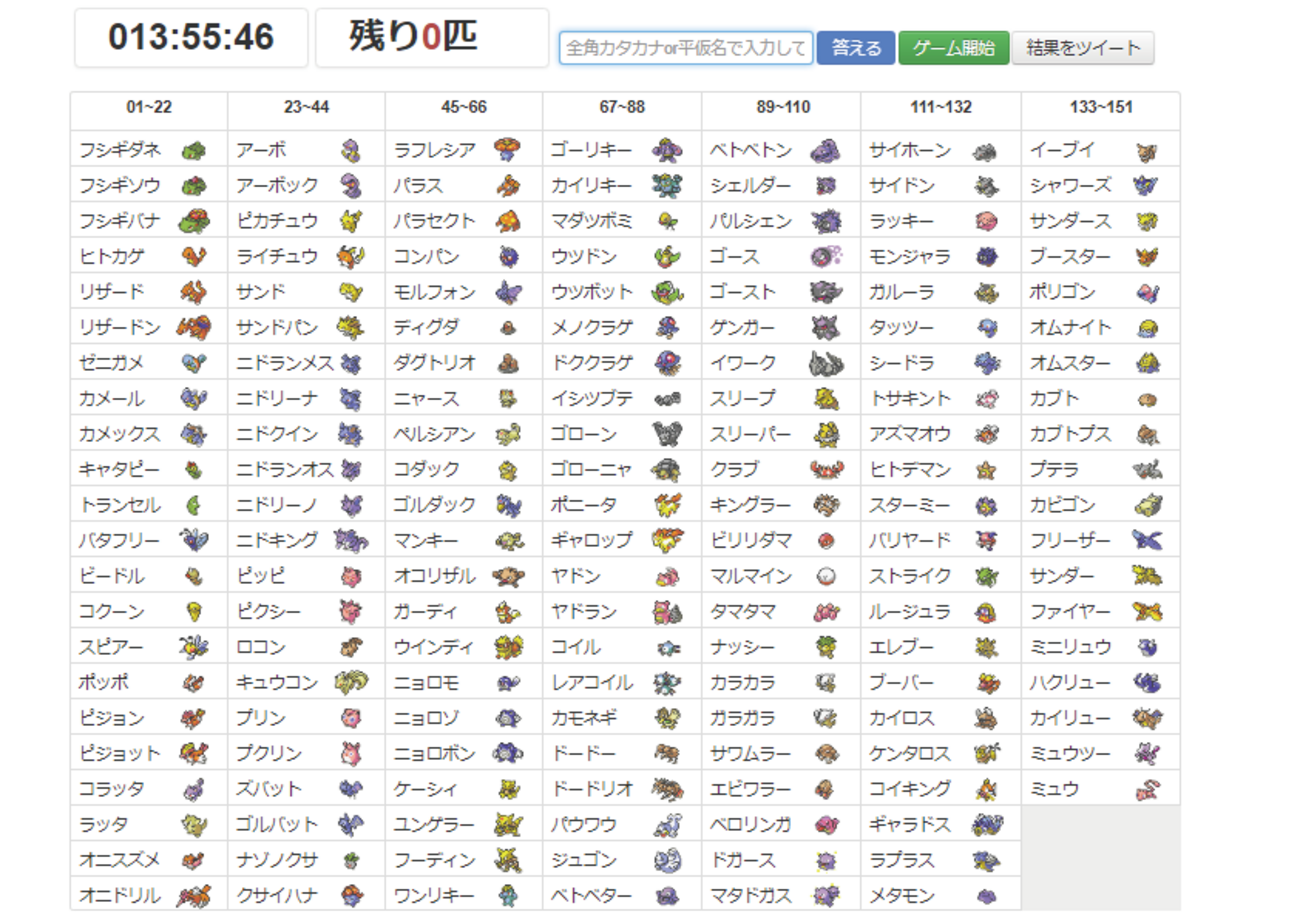The height and width of the screenshot is (920, 1300).
Task: Click the フリーザー sprite icon
Action: point(1146,540)
